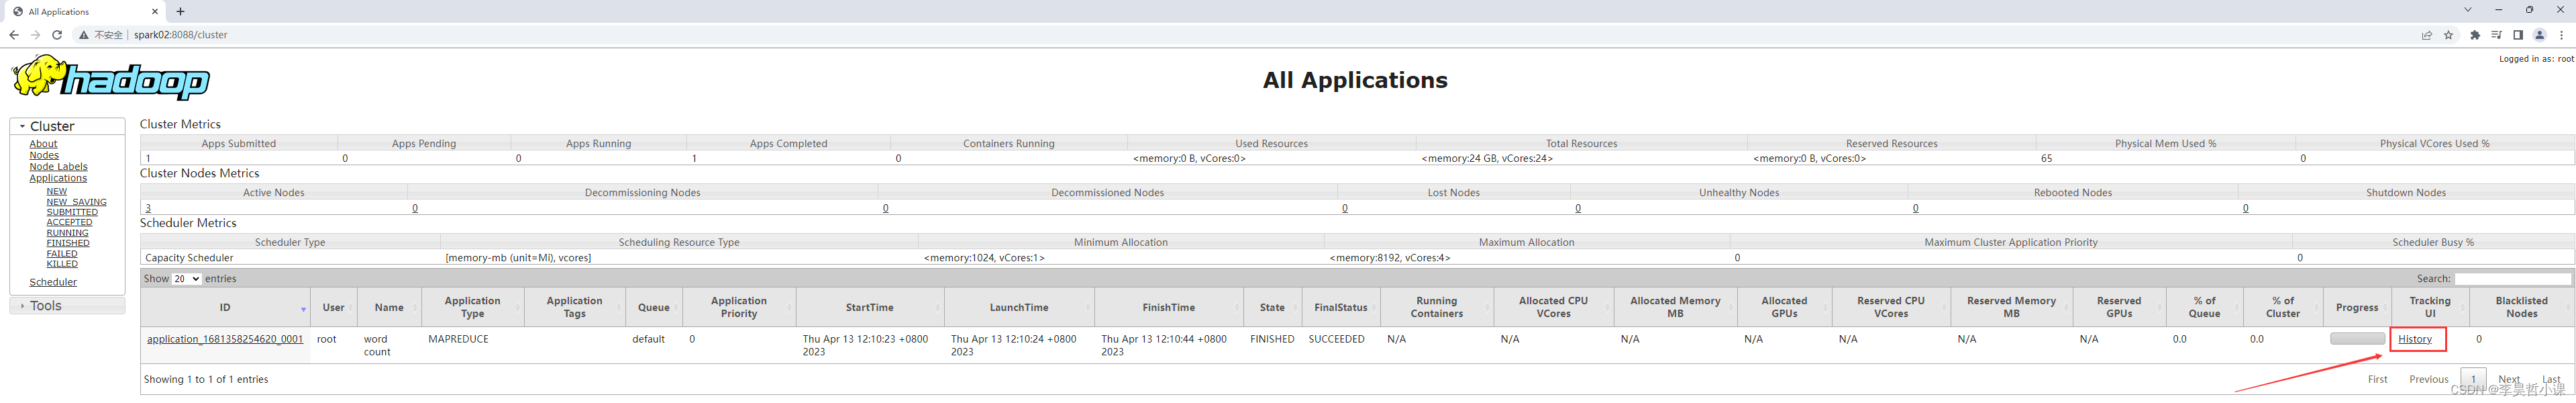This screenshot has width=2576, height=403.
Task: Go to First page of entries
Action: [x=2377, y=380]
